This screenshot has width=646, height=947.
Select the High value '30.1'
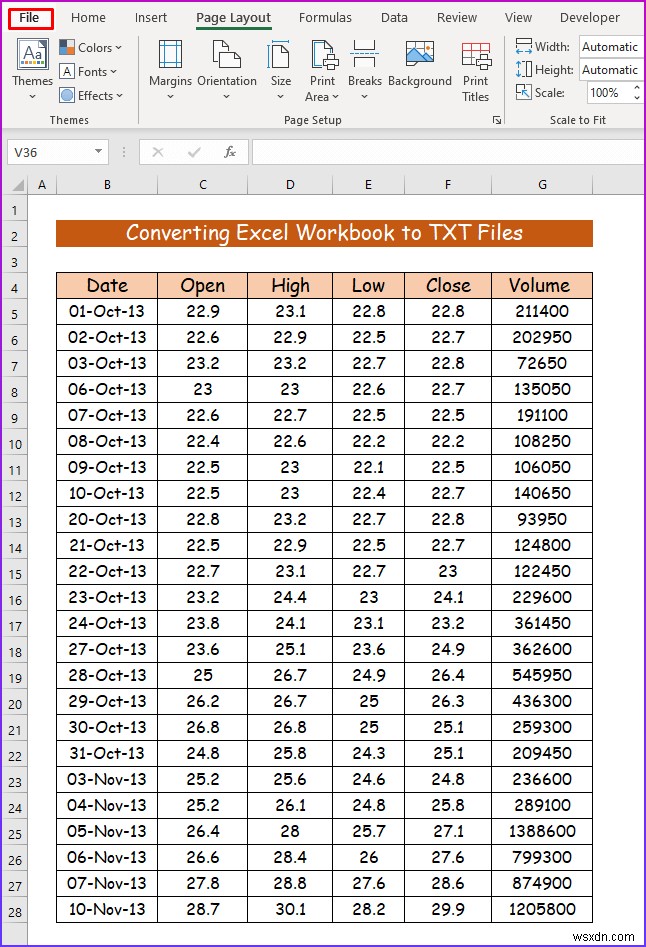[290, 909]
